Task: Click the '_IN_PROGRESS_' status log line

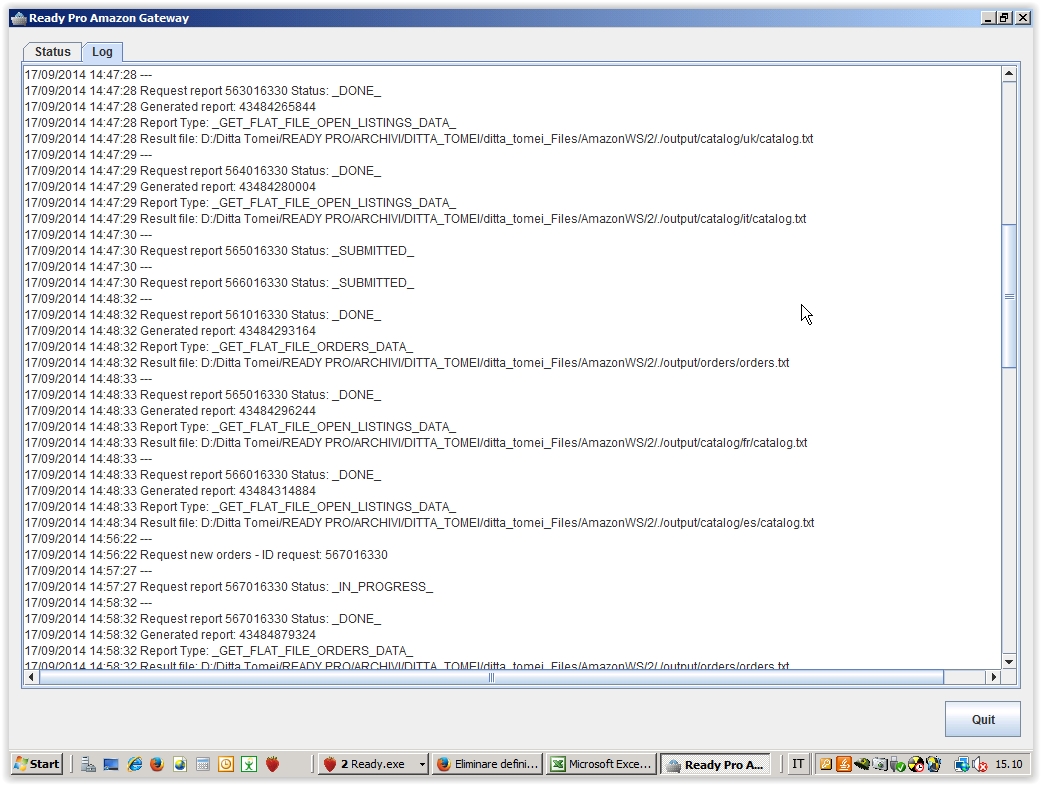Action: tap(229, 586)
